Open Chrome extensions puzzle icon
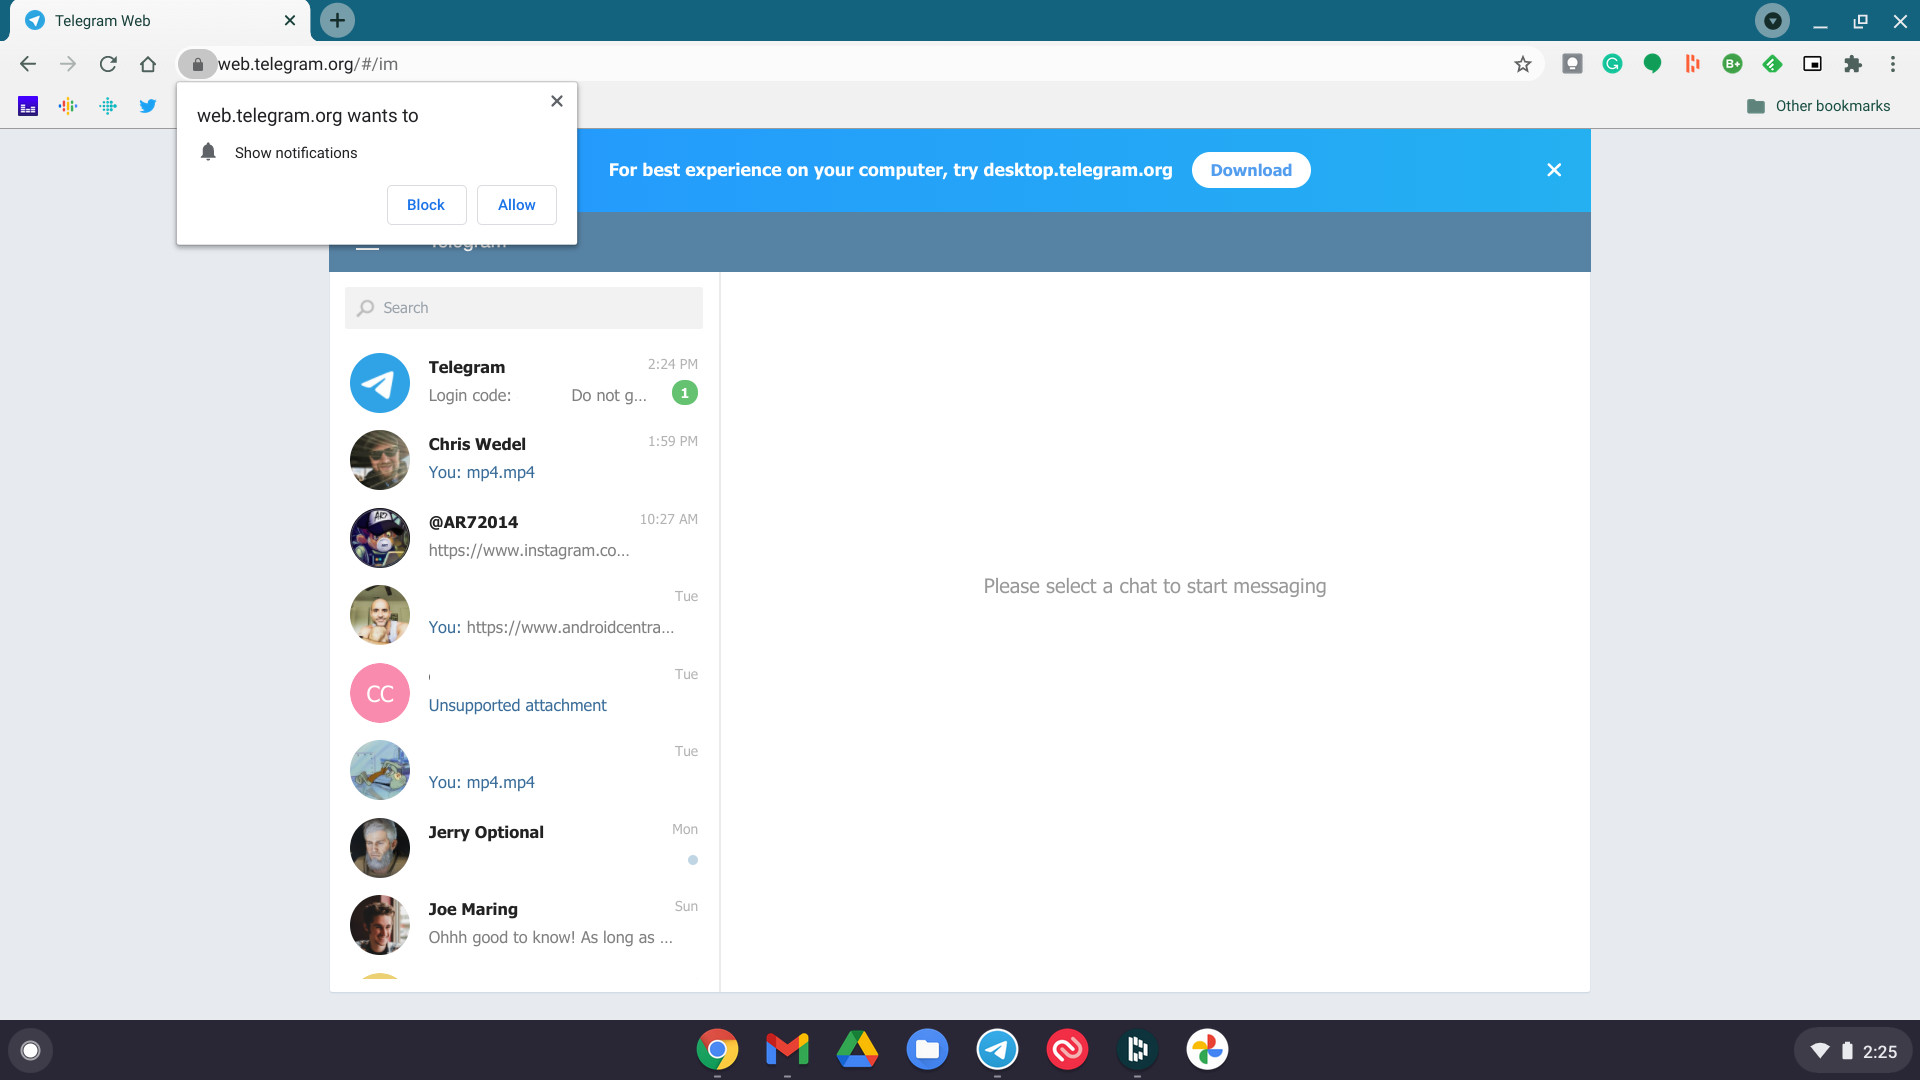 coord(1852,64)
